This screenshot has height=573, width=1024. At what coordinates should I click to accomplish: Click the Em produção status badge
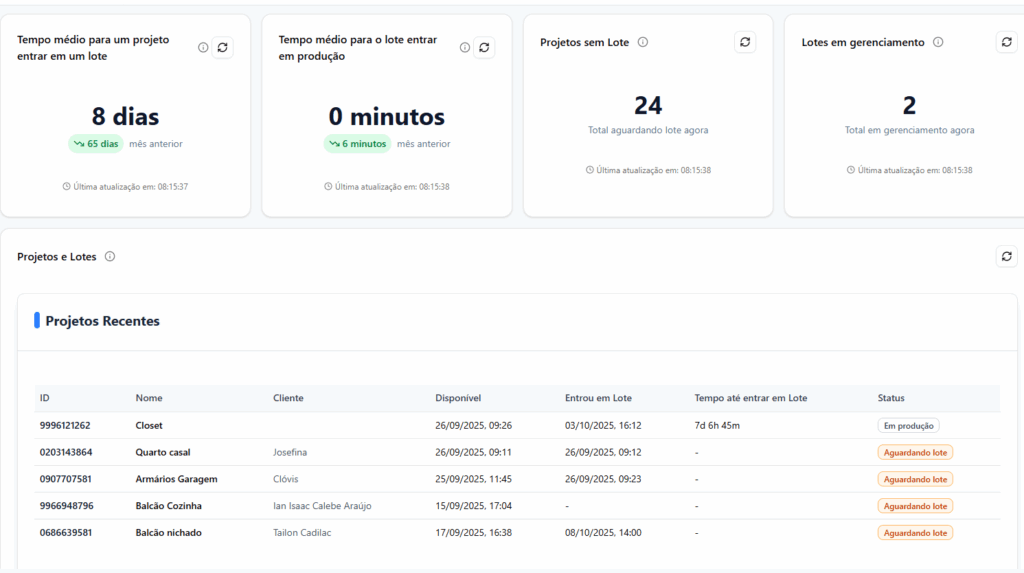pos(908,425)
